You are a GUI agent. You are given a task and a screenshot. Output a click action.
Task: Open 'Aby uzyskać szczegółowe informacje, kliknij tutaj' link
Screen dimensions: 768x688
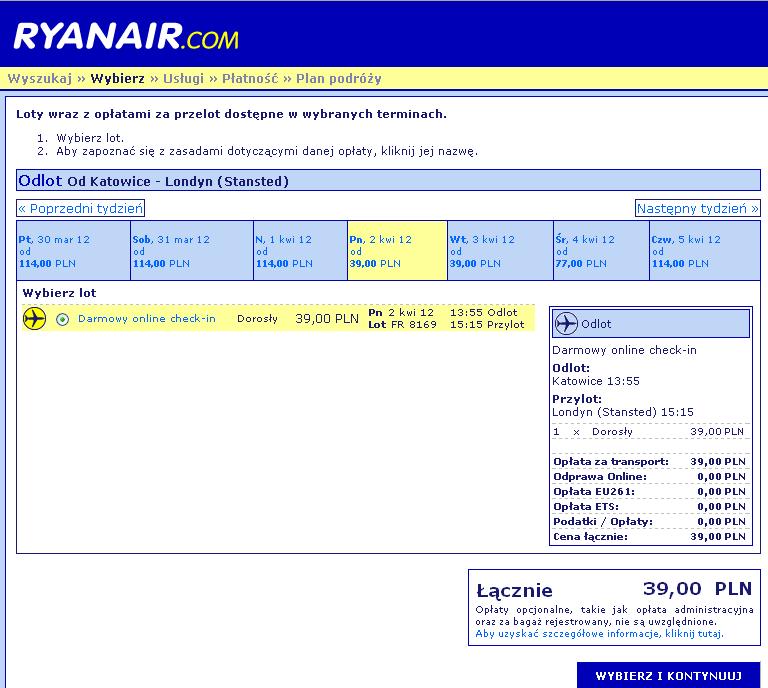point(600,634)
